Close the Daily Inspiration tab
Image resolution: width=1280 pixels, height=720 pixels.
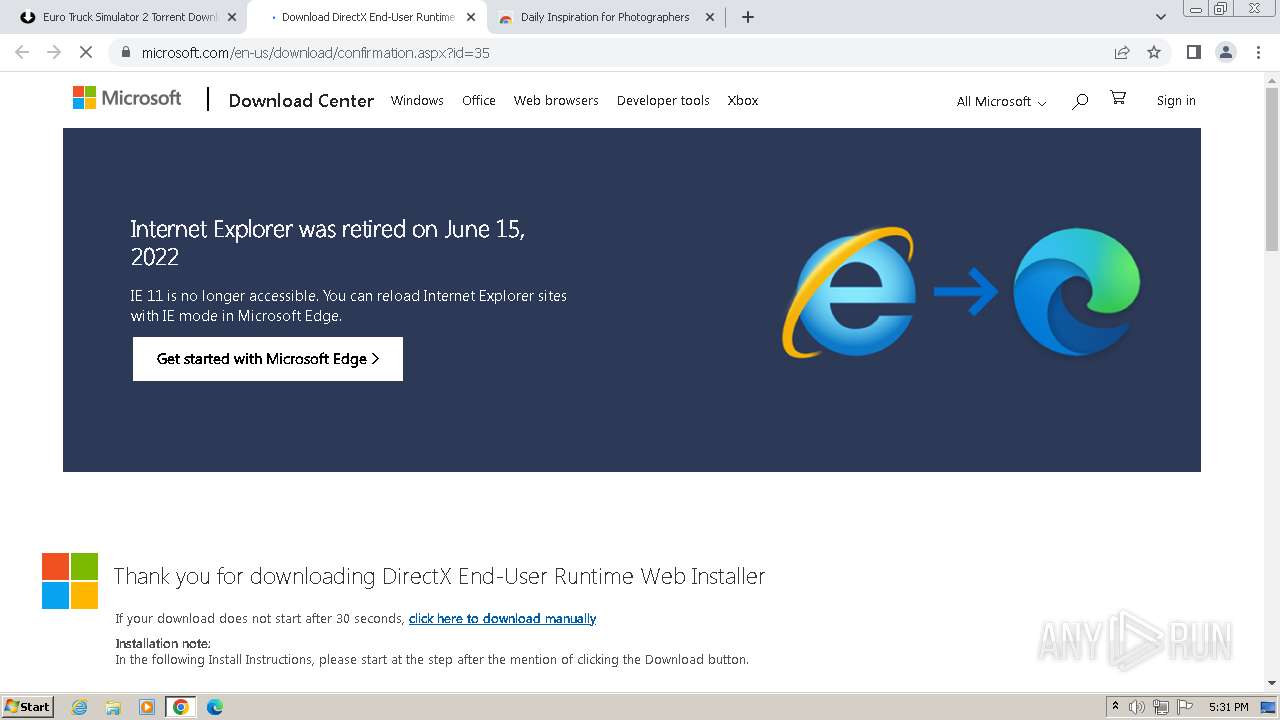click(x=710, y=17)
